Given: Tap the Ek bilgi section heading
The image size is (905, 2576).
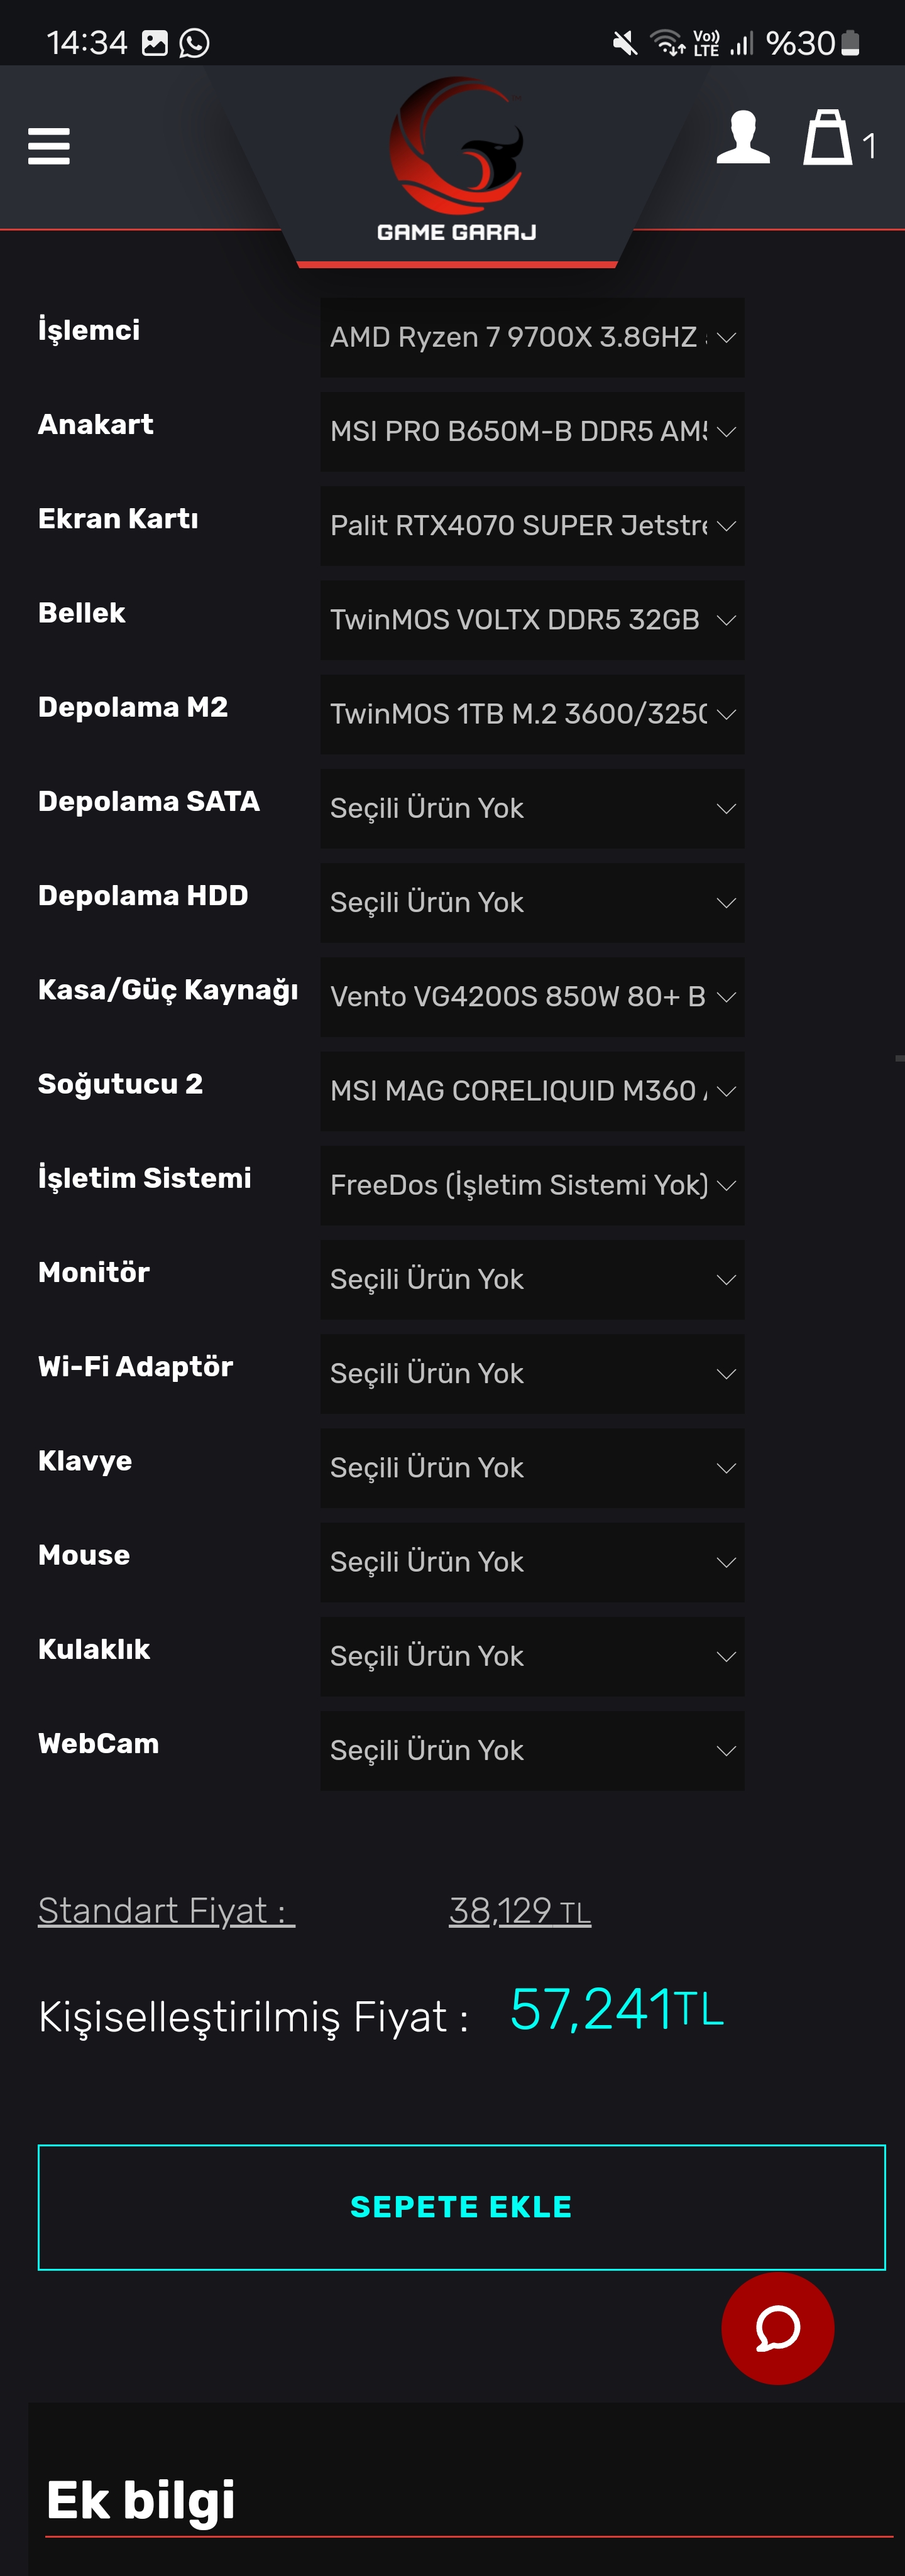Looking at the screenshot, I should tap(141, 2499).
